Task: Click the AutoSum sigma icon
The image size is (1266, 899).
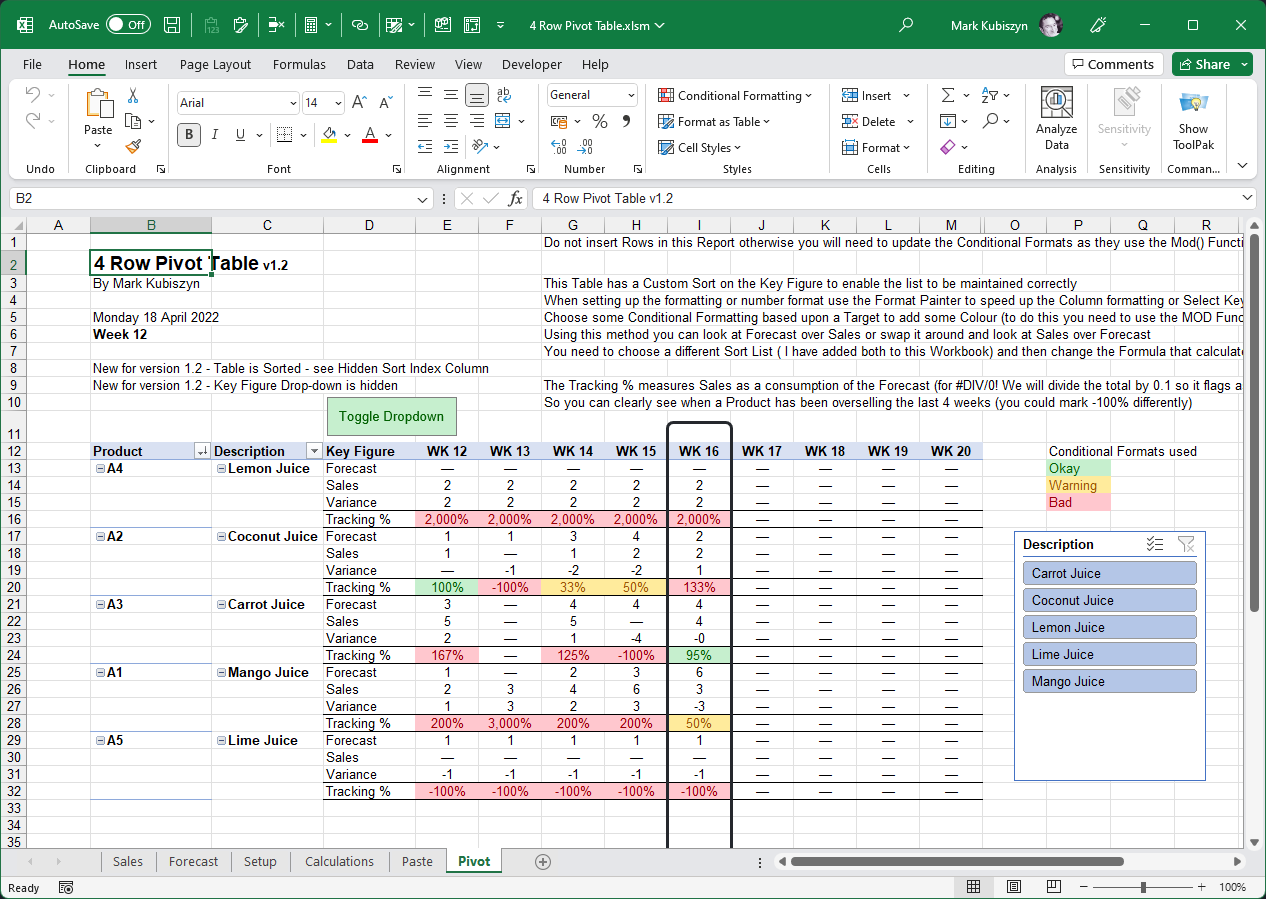Action: (x=948, y=95)
